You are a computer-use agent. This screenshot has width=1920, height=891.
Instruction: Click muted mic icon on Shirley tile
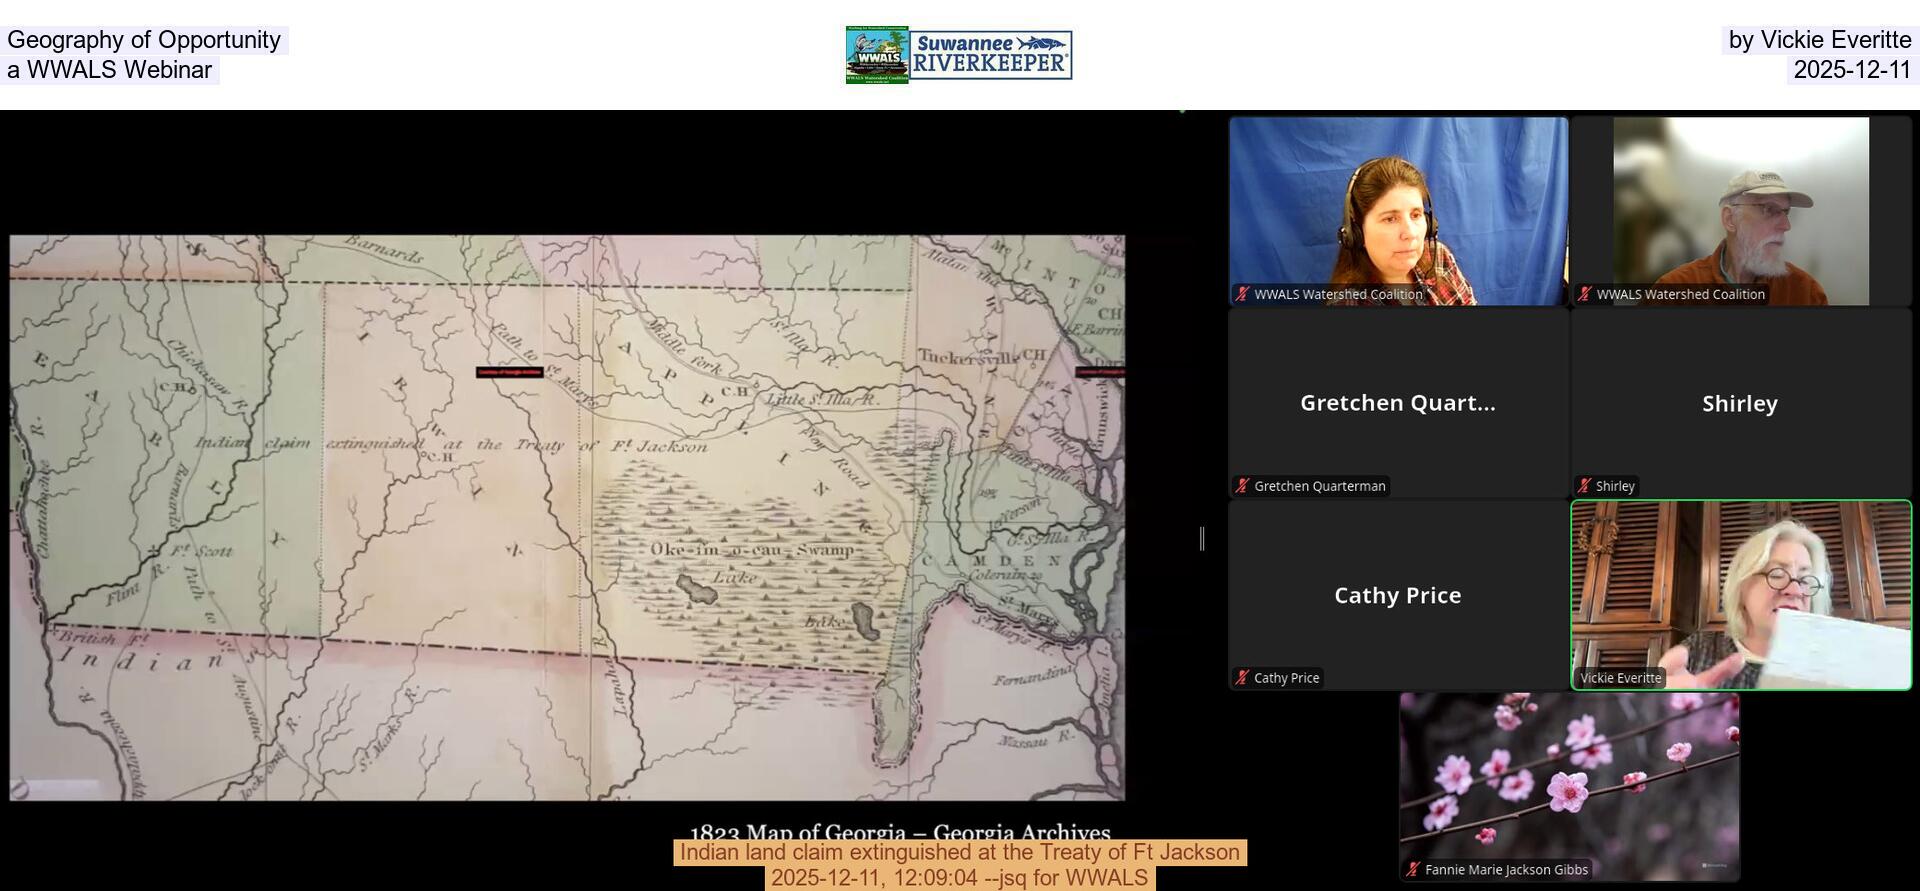(1584, 486)
